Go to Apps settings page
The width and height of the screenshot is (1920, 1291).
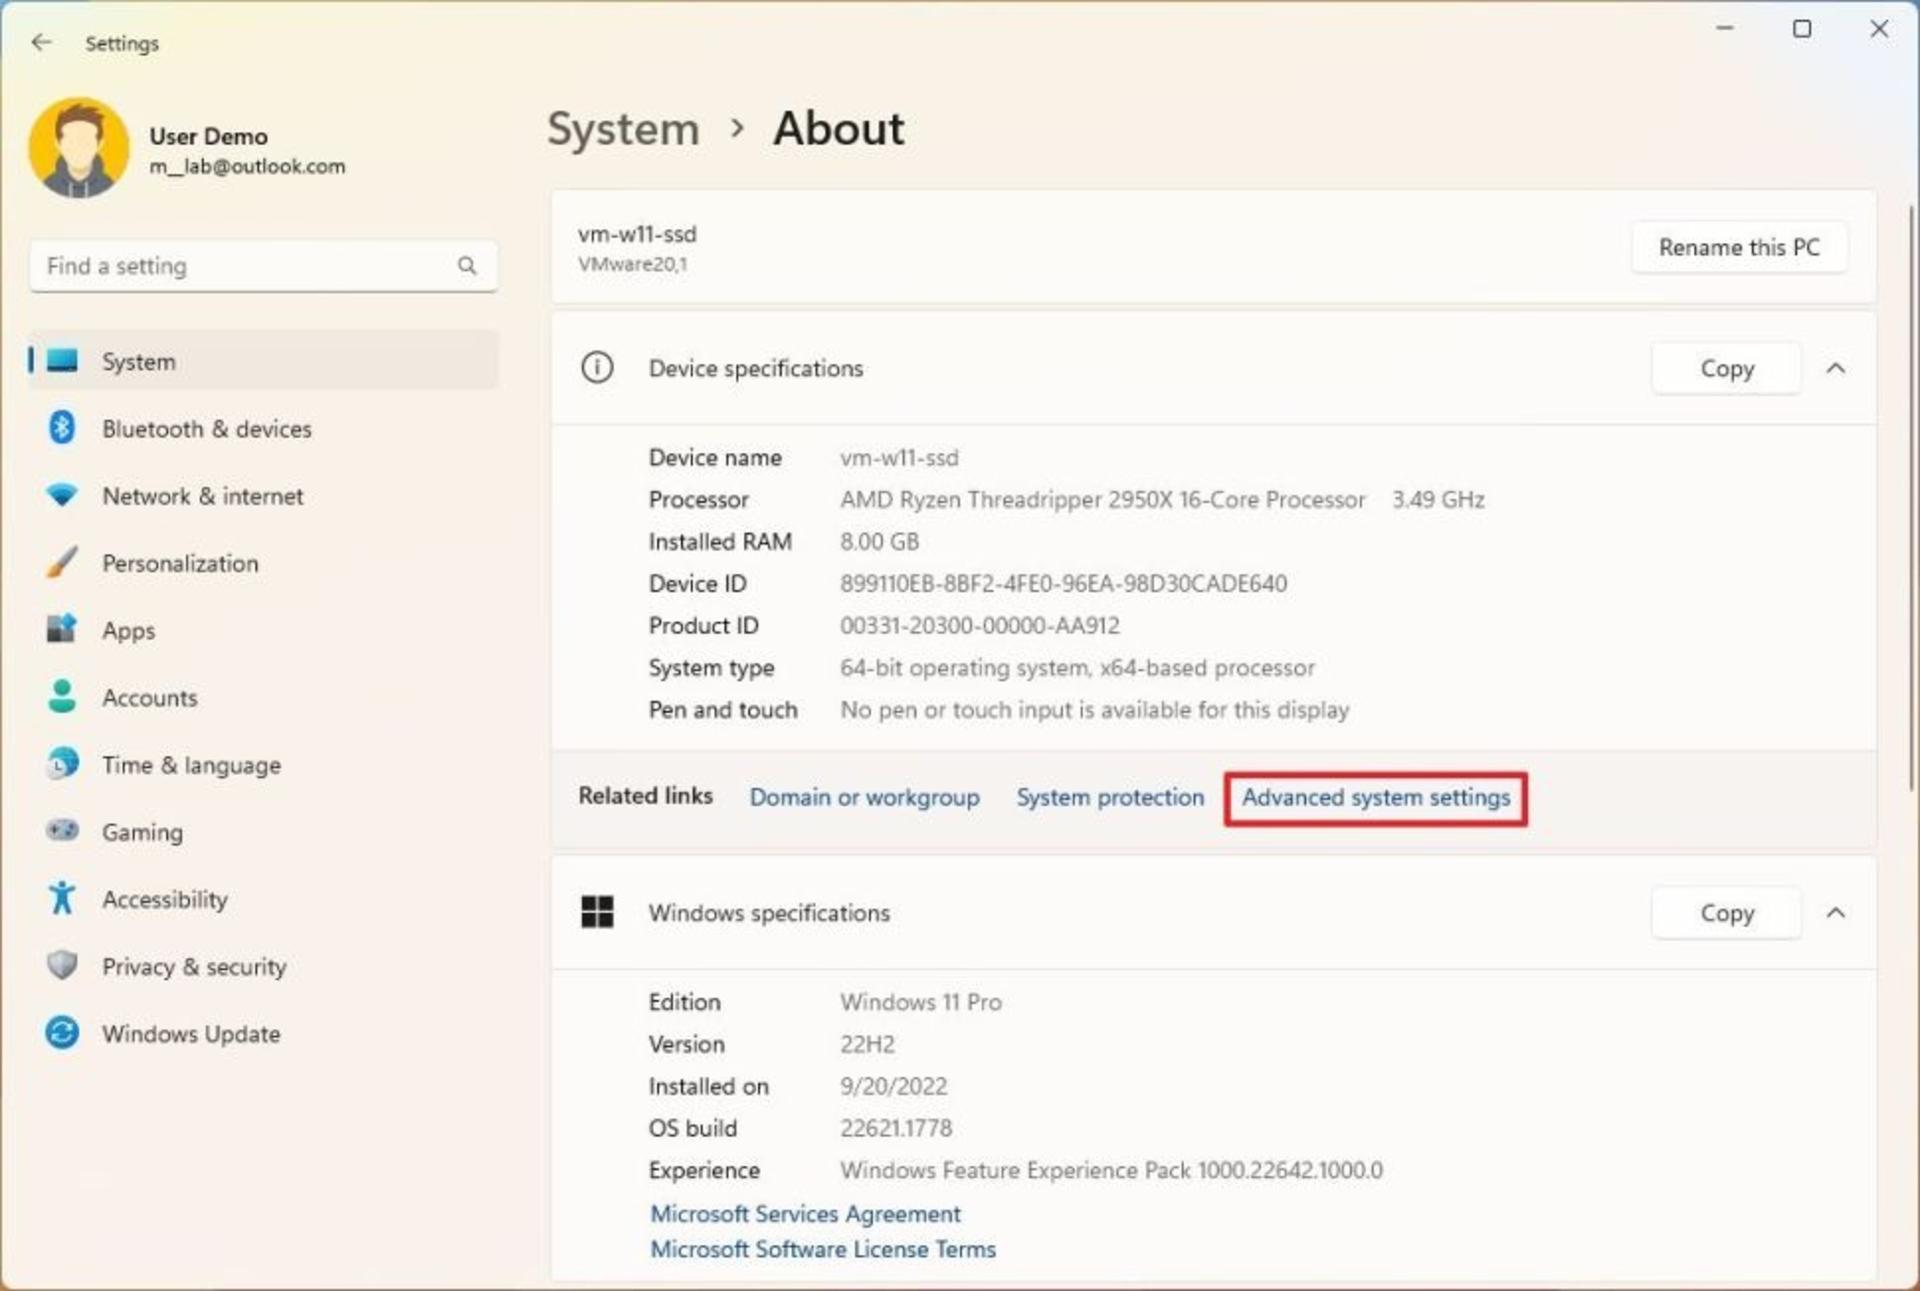click(x=264, y=630)
